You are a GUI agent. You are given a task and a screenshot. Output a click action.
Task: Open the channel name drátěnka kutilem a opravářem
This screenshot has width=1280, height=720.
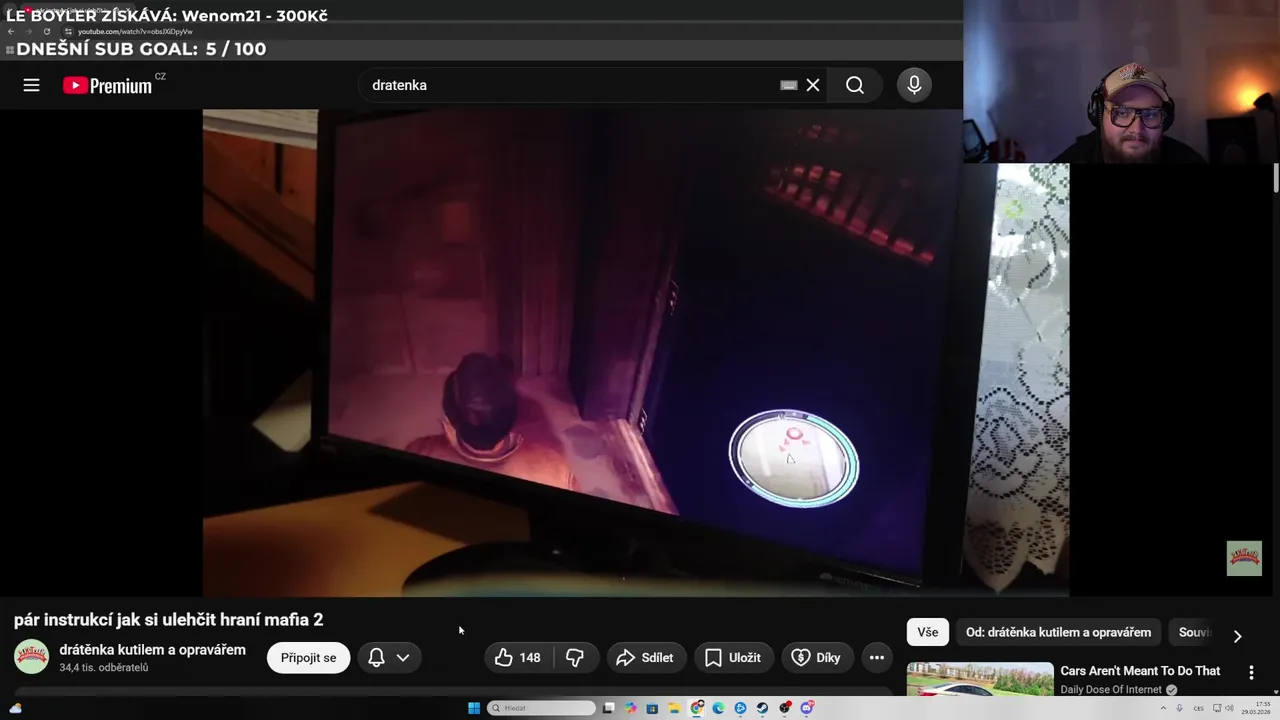point(152,650)
